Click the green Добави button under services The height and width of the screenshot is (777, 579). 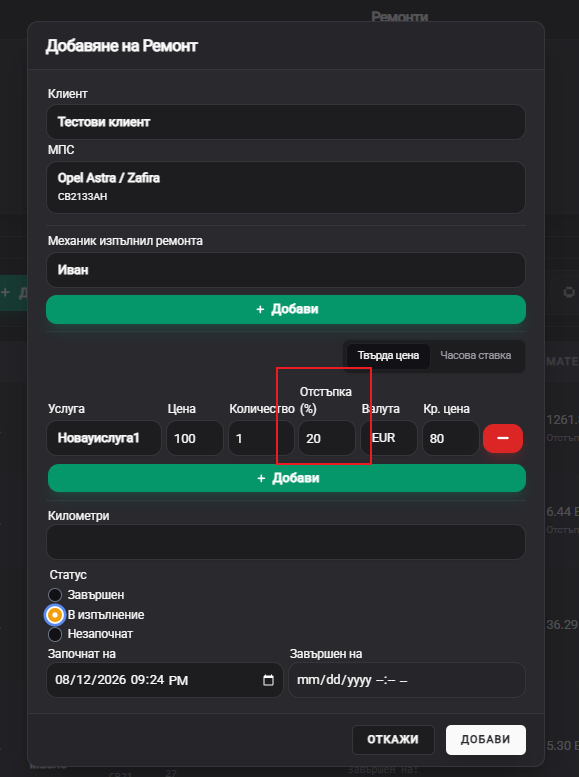287,478
